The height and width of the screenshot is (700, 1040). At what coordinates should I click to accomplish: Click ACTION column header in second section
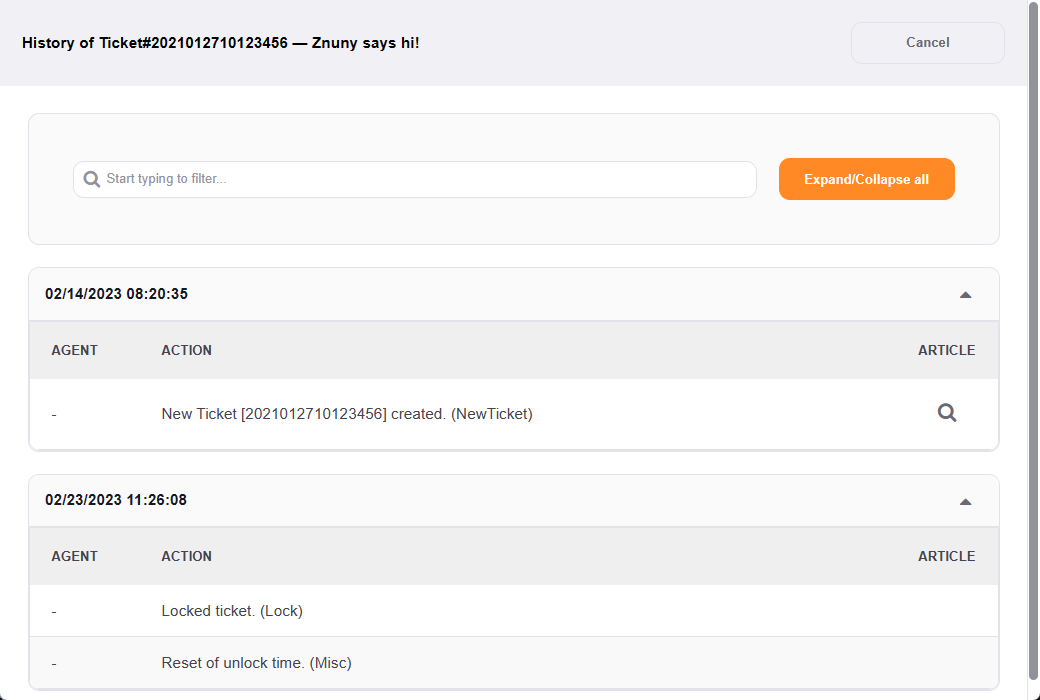(x=186, y=556)
